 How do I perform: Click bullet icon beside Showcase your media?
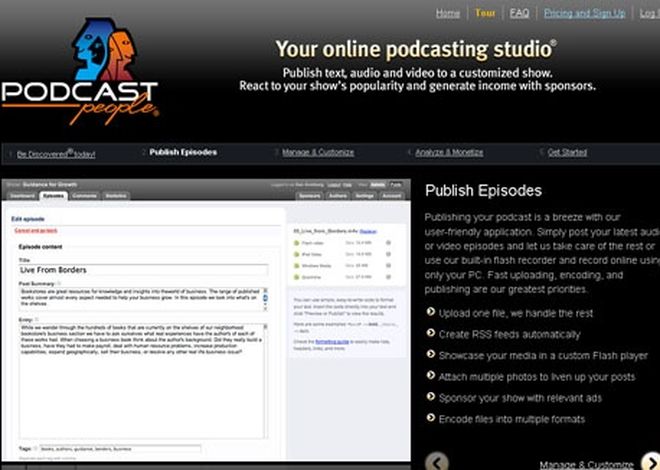tap(430, 354)
